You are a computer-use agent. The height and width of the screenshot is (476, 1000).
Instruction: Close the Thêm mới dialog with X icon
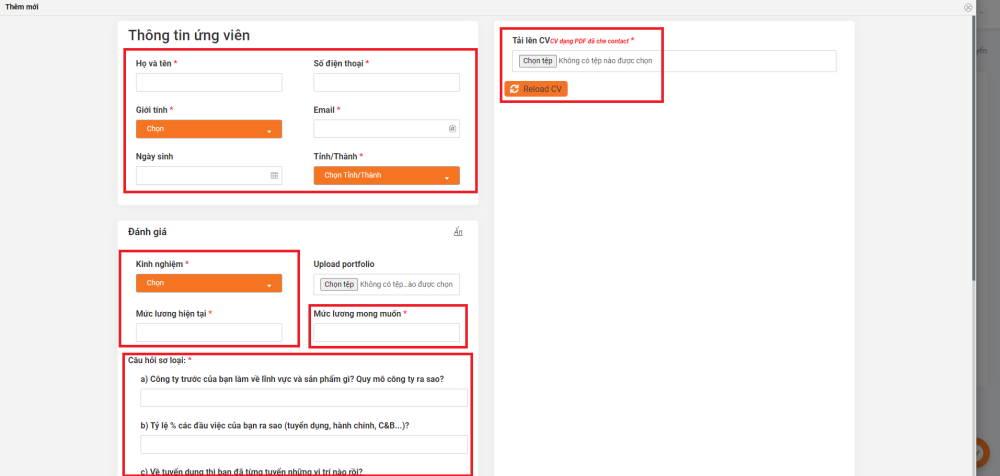pyautogui.click(x=968, y=7)
